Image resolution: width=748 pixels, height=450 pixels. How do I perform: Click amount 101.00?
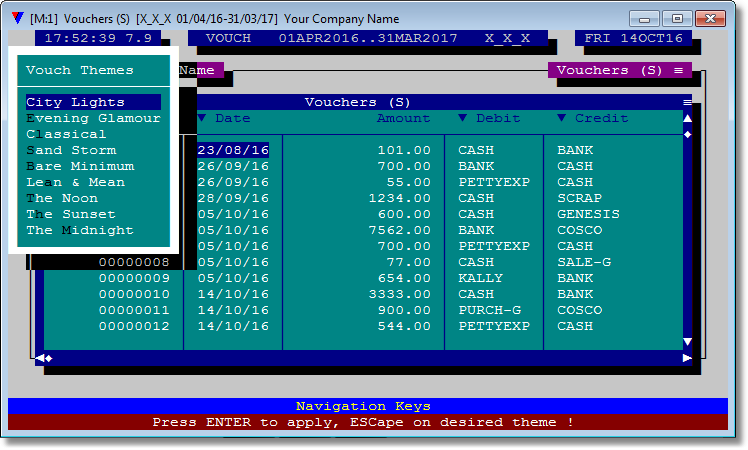click(404, 150)
